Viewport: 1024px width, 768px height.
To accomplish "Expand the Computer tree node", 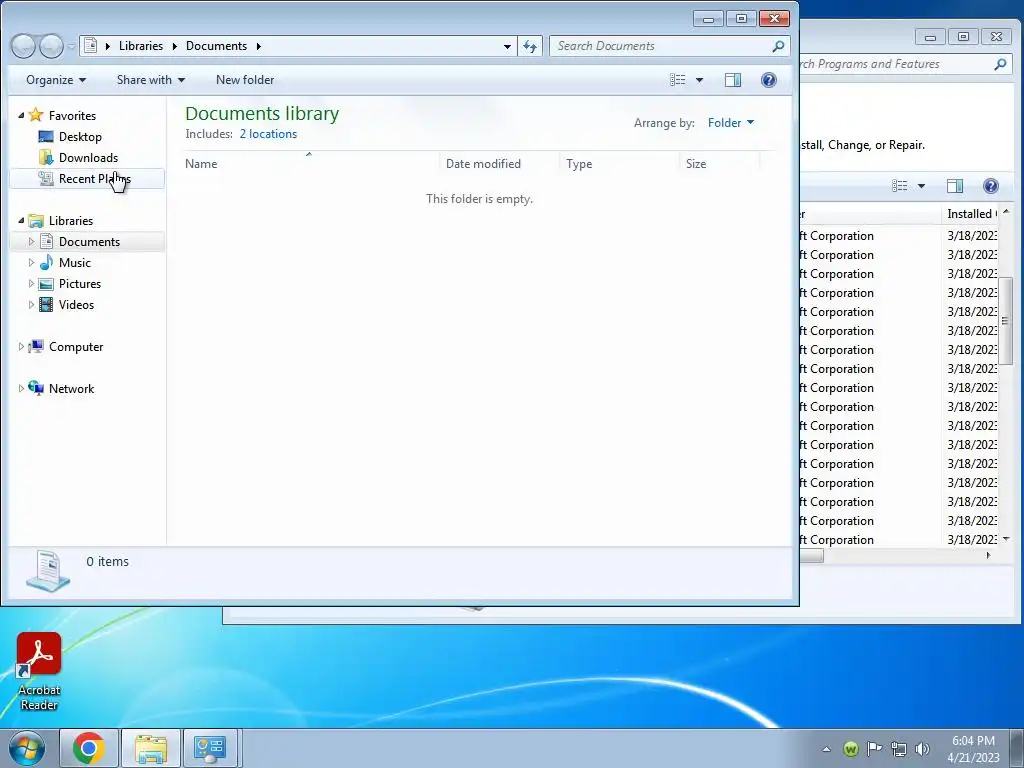I will (21, 346).
